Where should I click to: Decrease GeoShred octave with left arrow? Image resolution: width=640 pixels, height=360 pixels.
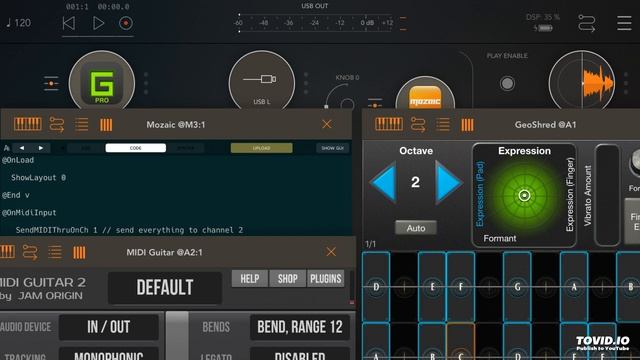click(x=384, y=182)
